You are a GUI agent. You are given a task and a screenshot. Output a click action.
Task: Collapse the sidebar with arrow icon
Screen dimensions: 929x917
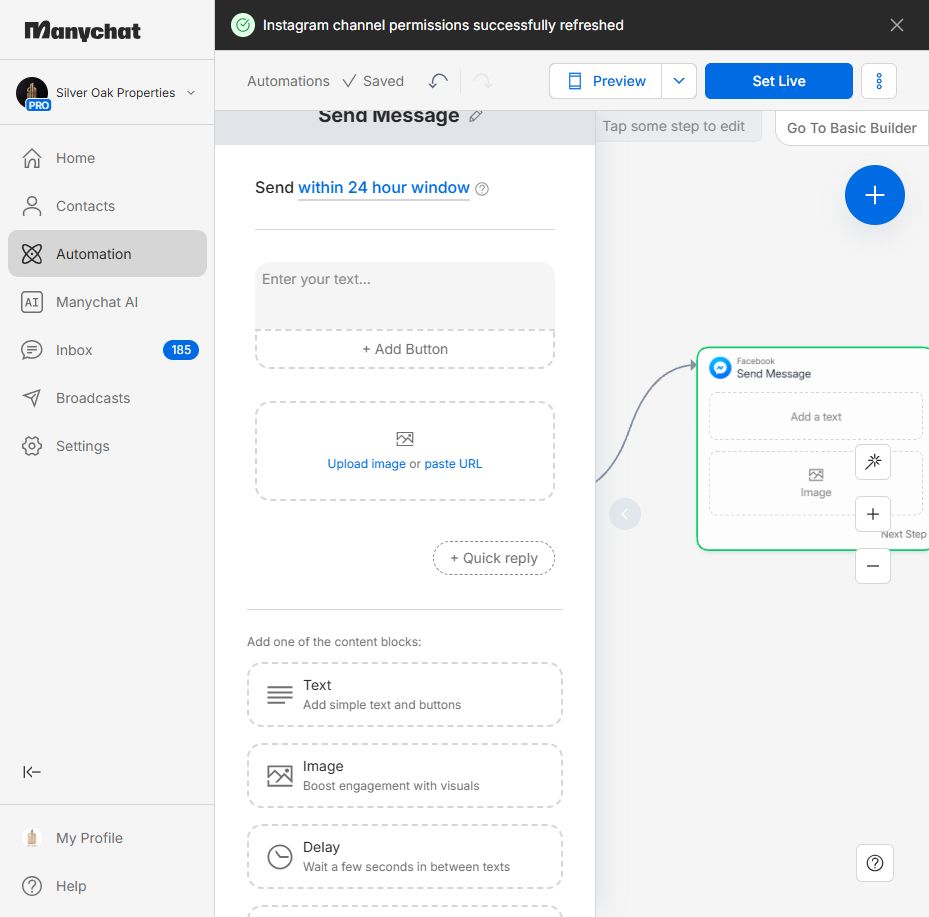(x=32, y=772)
